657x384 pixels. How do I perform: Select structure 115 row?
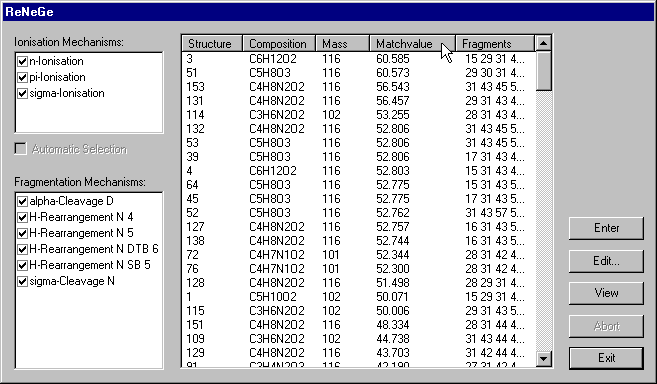pyautogui.click(x=359, y=311)
